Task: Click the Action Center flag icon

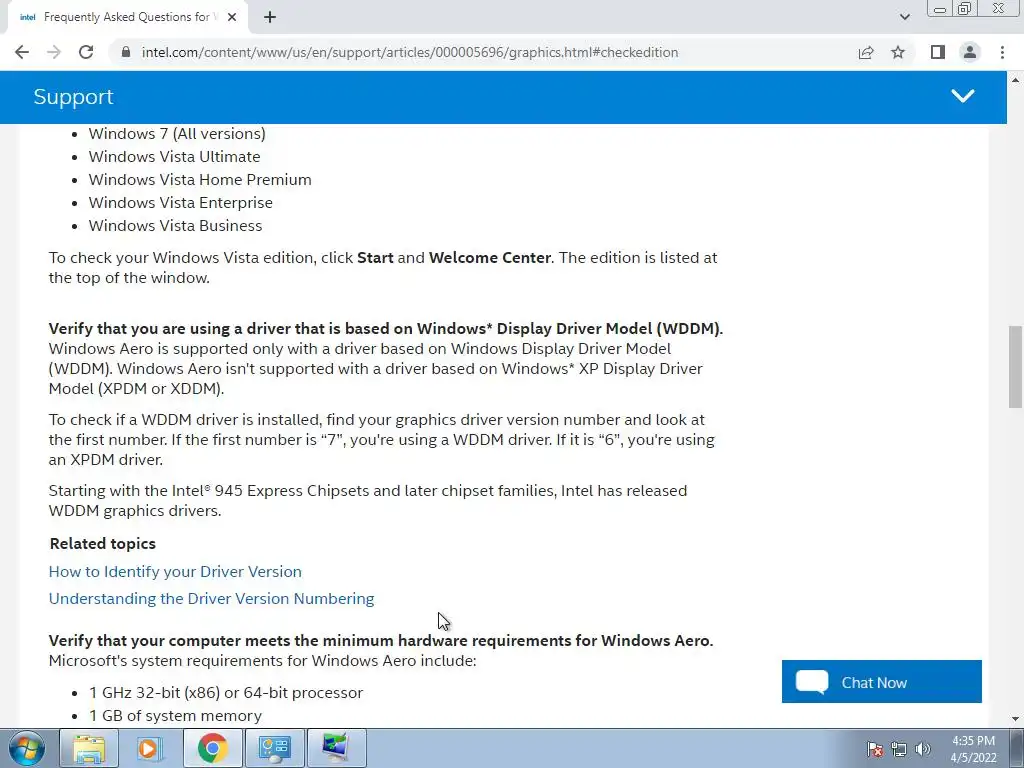Action: (874, 749)
